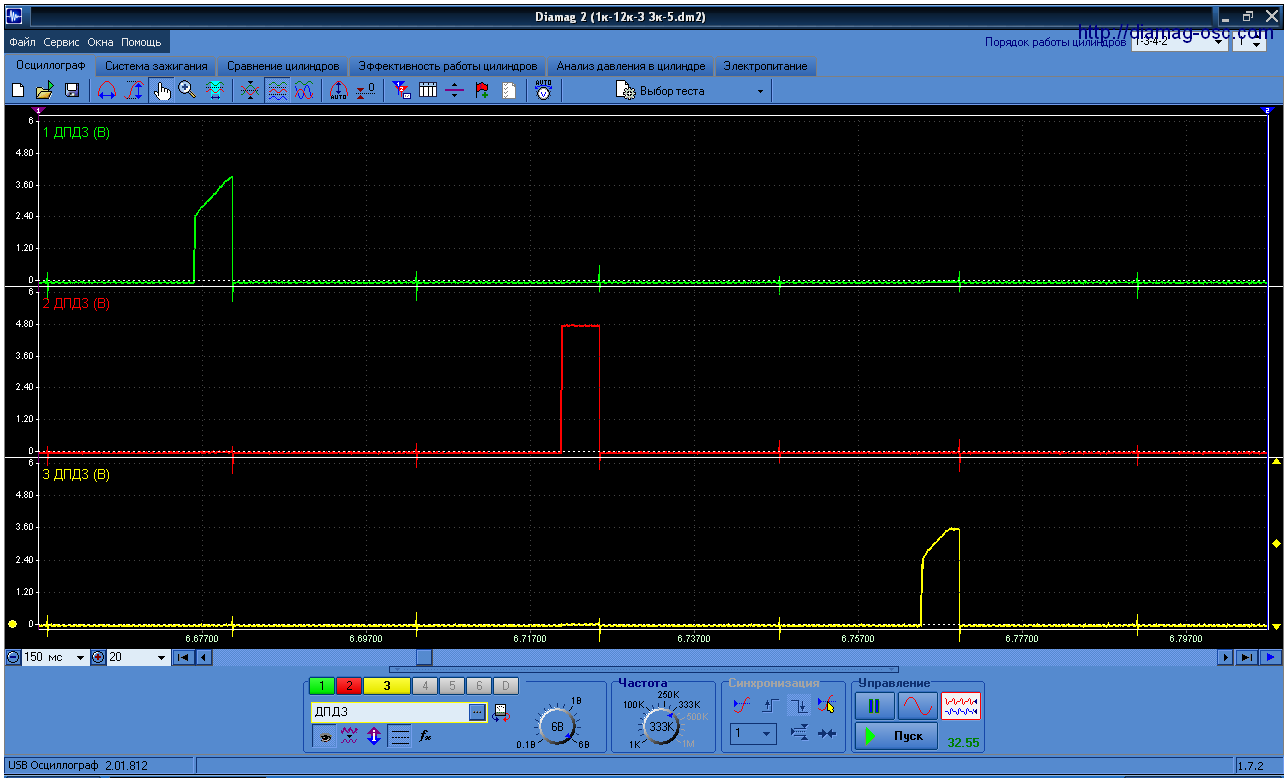Select green channel 1 button

click(322, 686)
